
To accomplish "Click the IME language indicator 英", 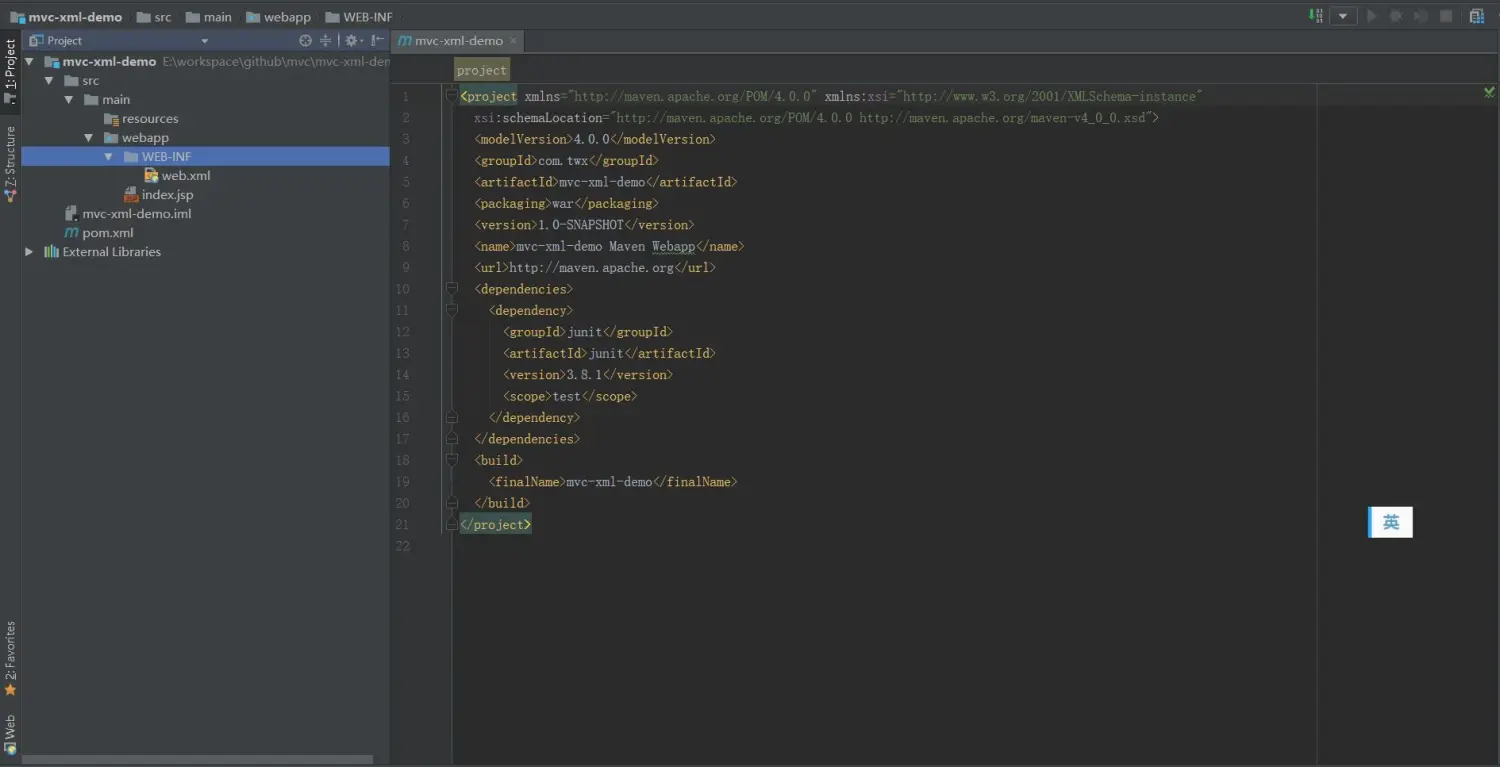I will [1391, 522].
